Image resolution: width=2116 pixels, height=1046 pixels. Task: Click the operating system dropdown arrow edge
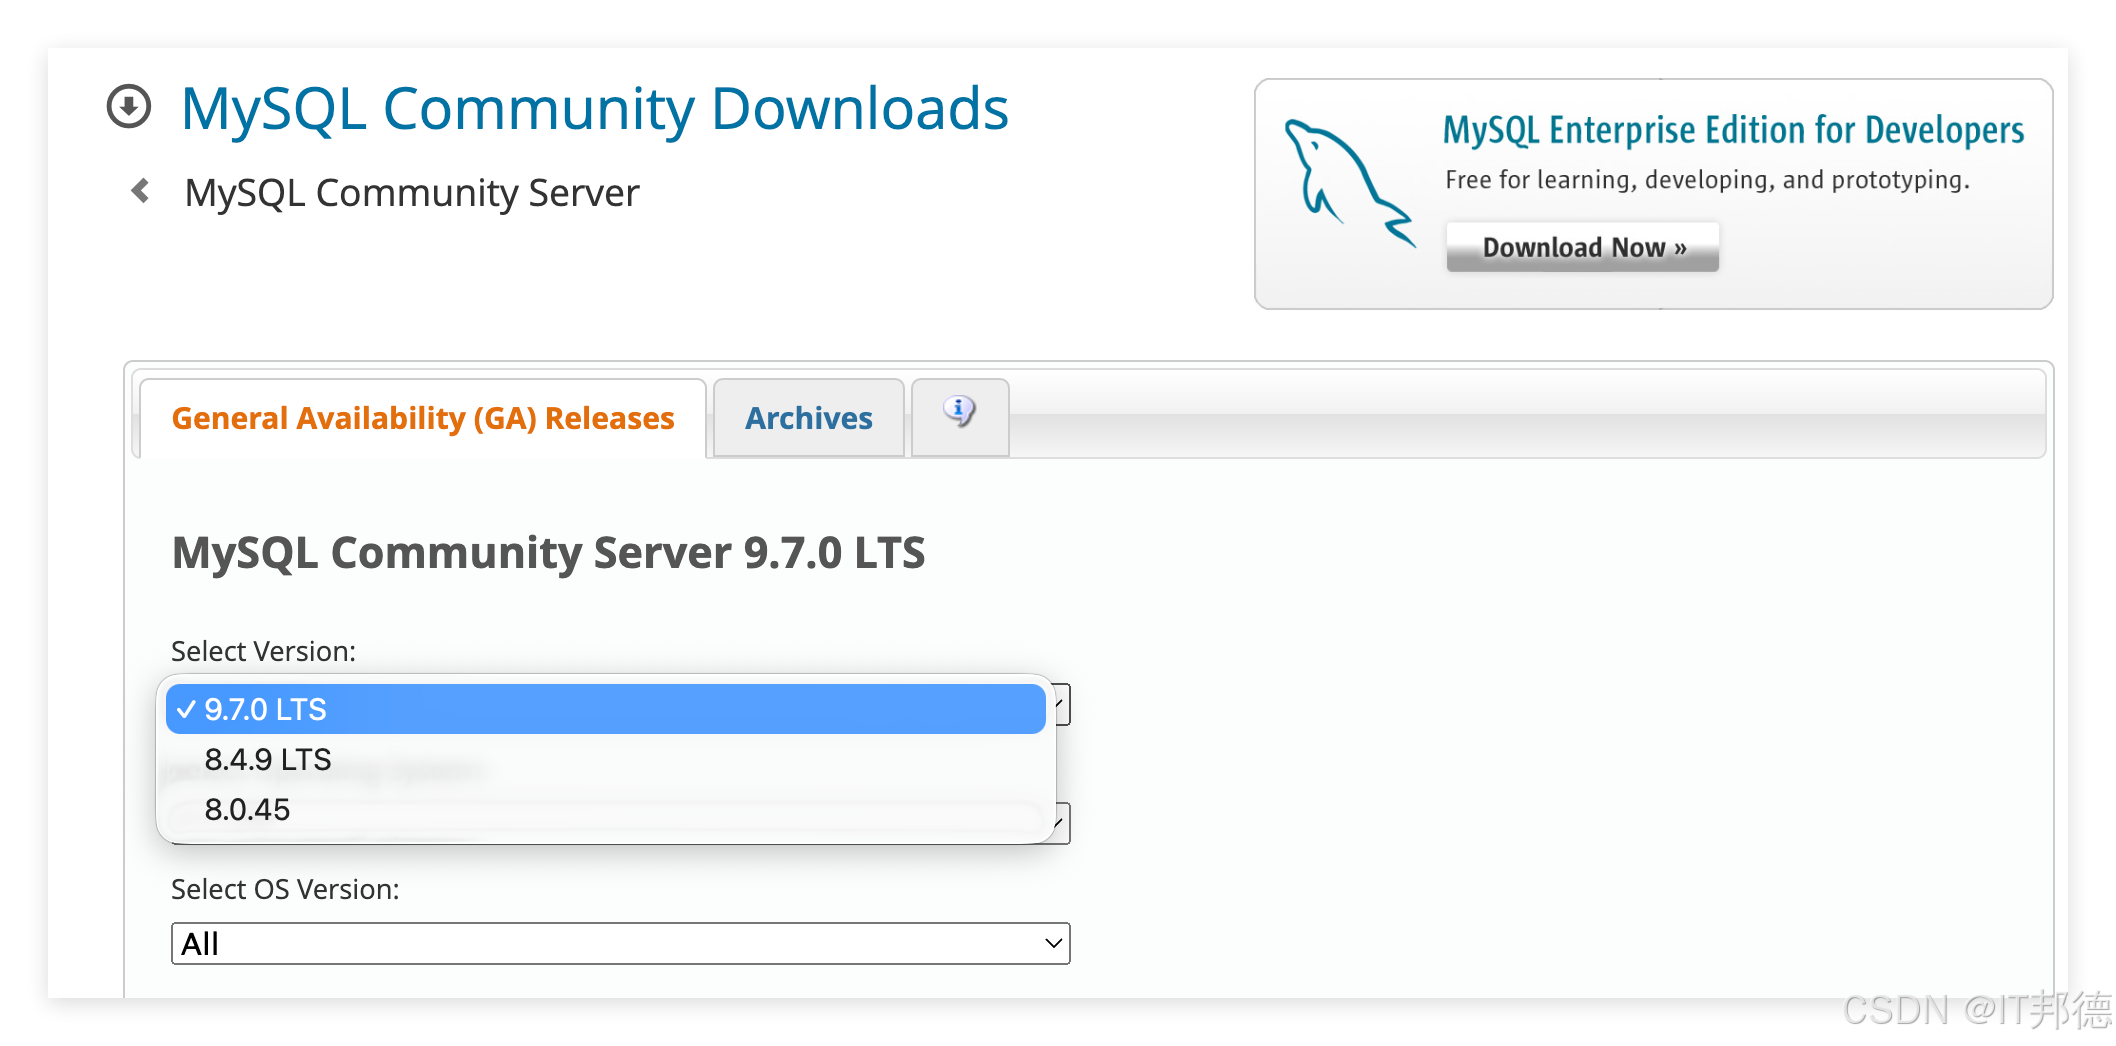(x=1061, y=823)
